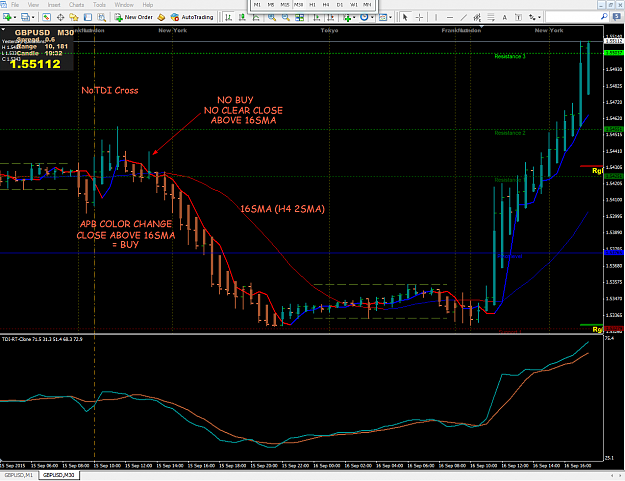Click the search magnifier icon

(x=604, y=17)
